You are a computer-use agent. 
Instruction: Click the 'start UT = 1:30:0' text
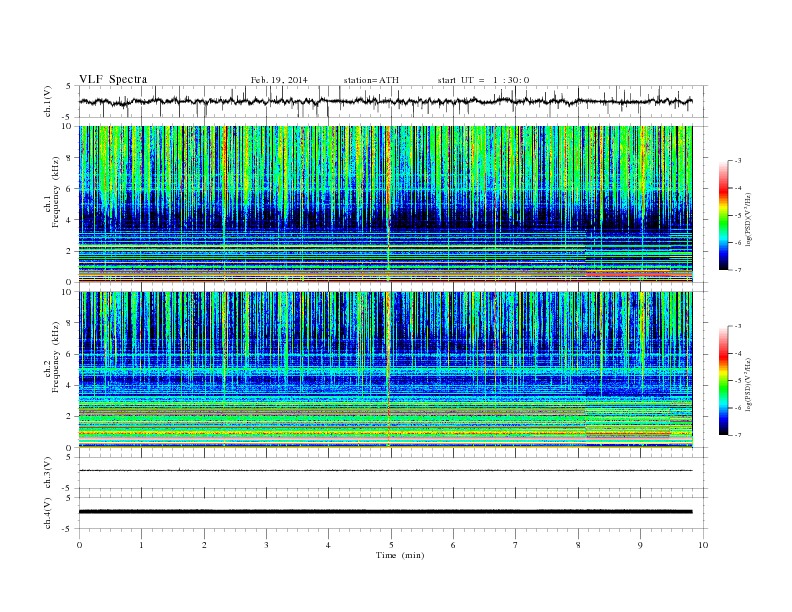483,80
